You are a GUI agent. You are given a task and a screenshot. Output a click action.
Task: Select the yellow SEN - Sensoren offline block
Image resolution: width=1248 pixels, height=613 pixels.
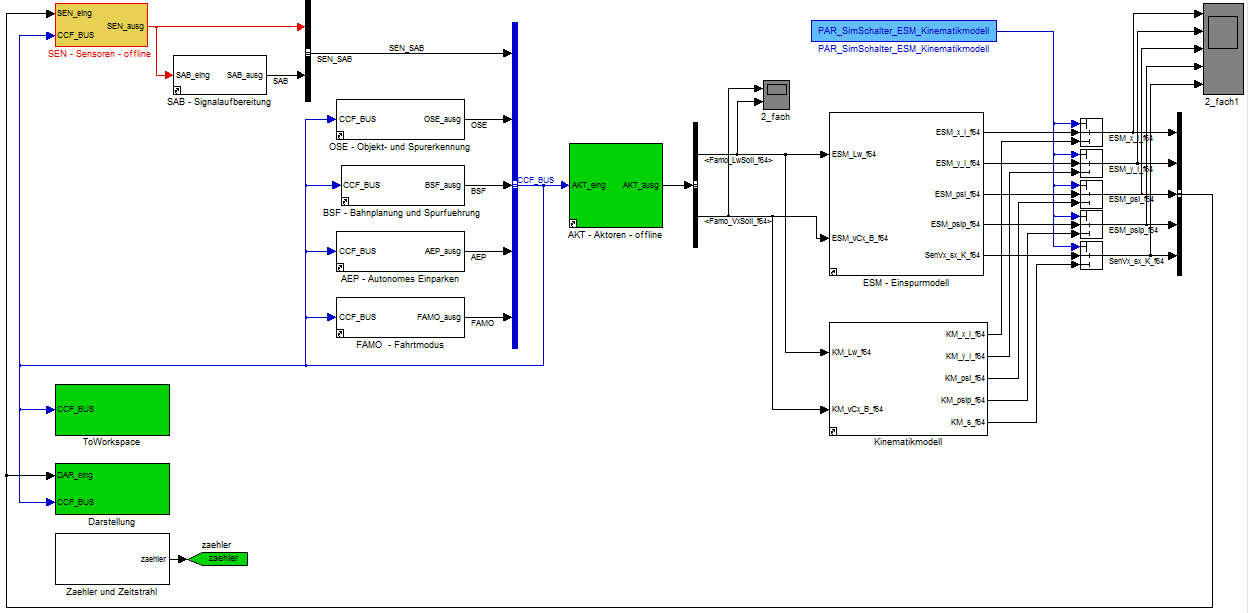coord(101,25)
